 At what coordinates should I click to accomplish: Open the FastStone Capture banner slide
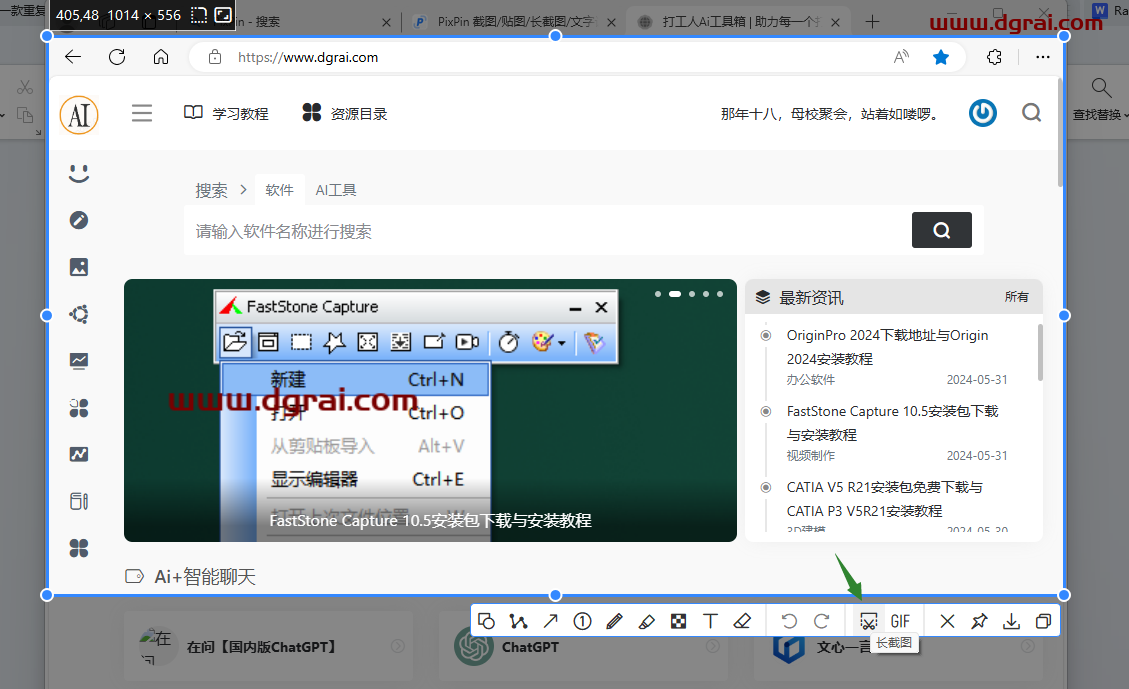(430, 410)
